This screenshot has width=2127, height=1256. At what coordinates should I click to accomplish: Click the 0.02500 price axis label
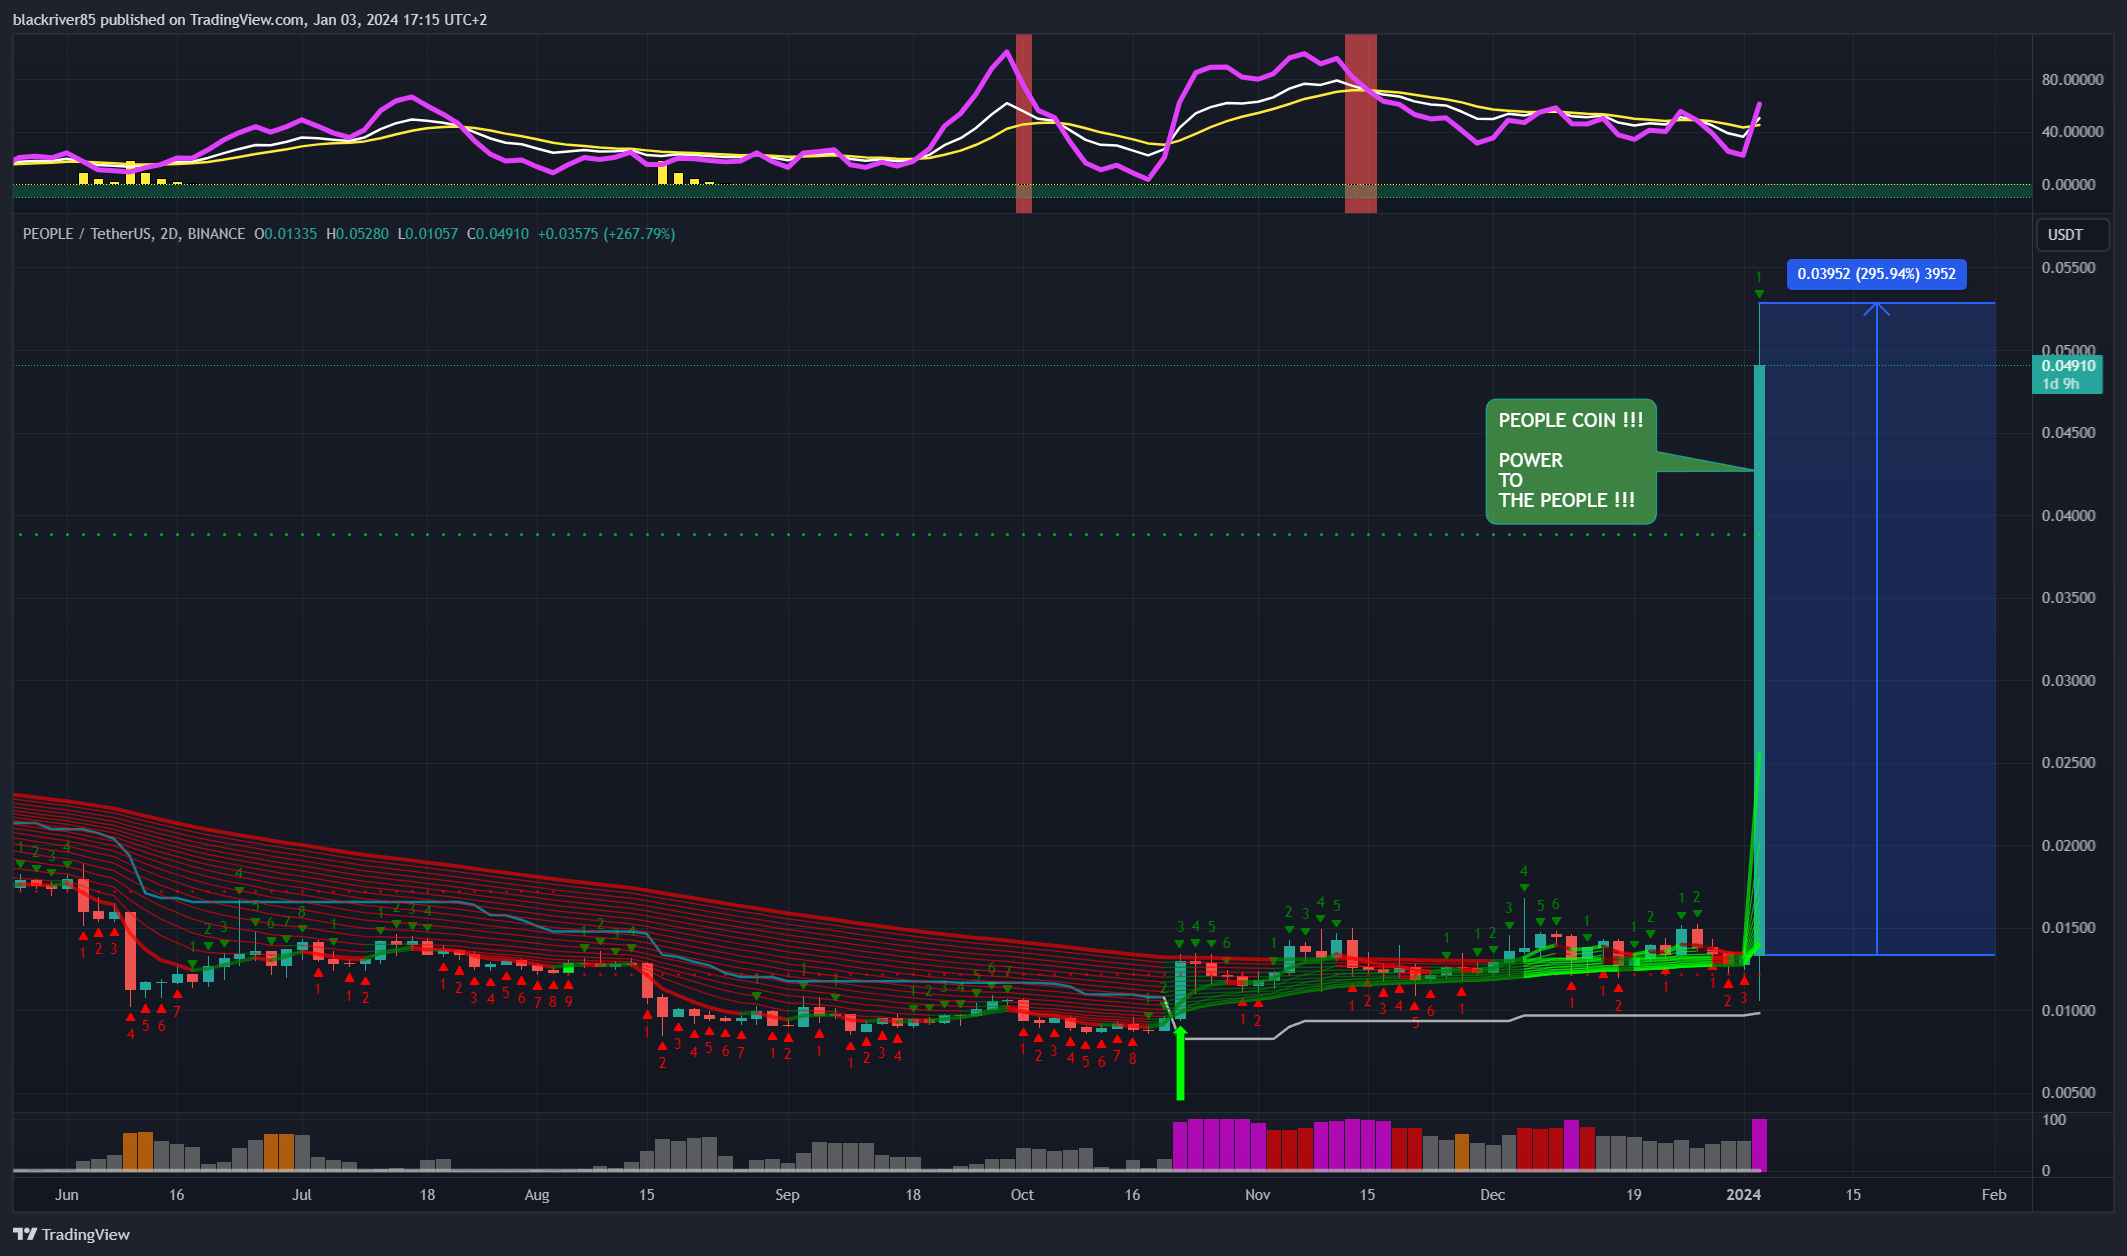2068,763
